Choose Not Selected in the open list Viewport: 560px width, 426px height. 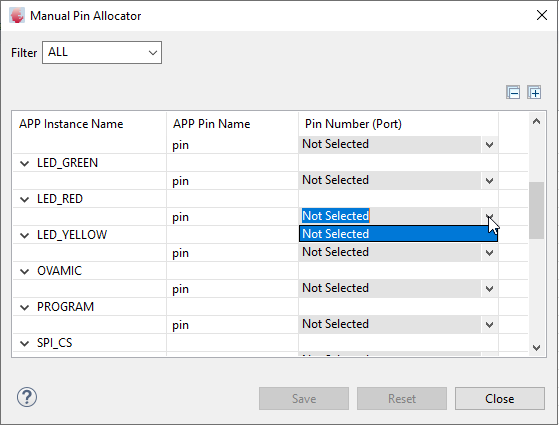tap(398, 234)
